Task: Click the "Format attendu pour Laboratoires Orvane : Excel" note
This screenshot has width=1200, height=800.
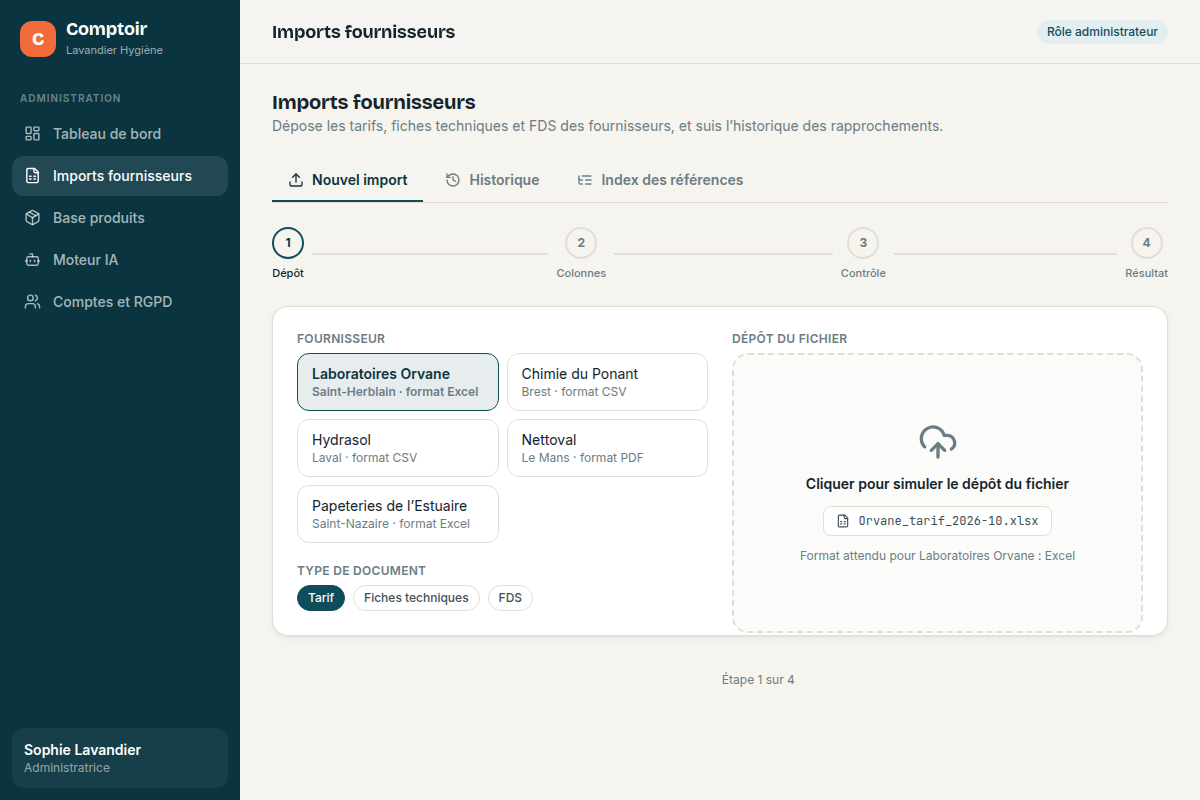Action: [x=937, y=556]
